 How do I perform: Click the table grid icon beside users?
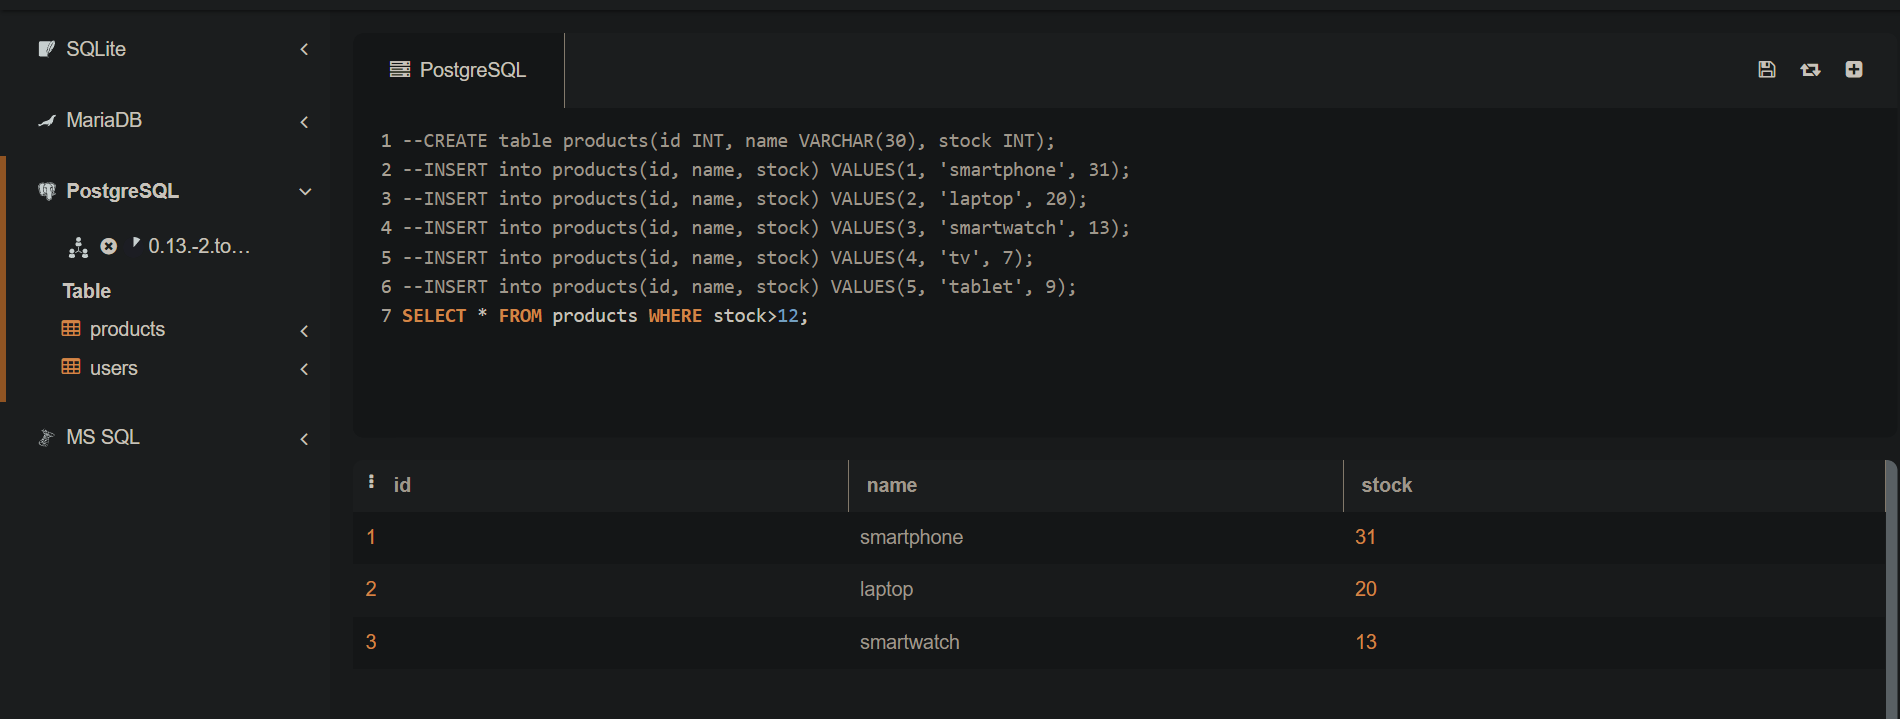[71, 367]
